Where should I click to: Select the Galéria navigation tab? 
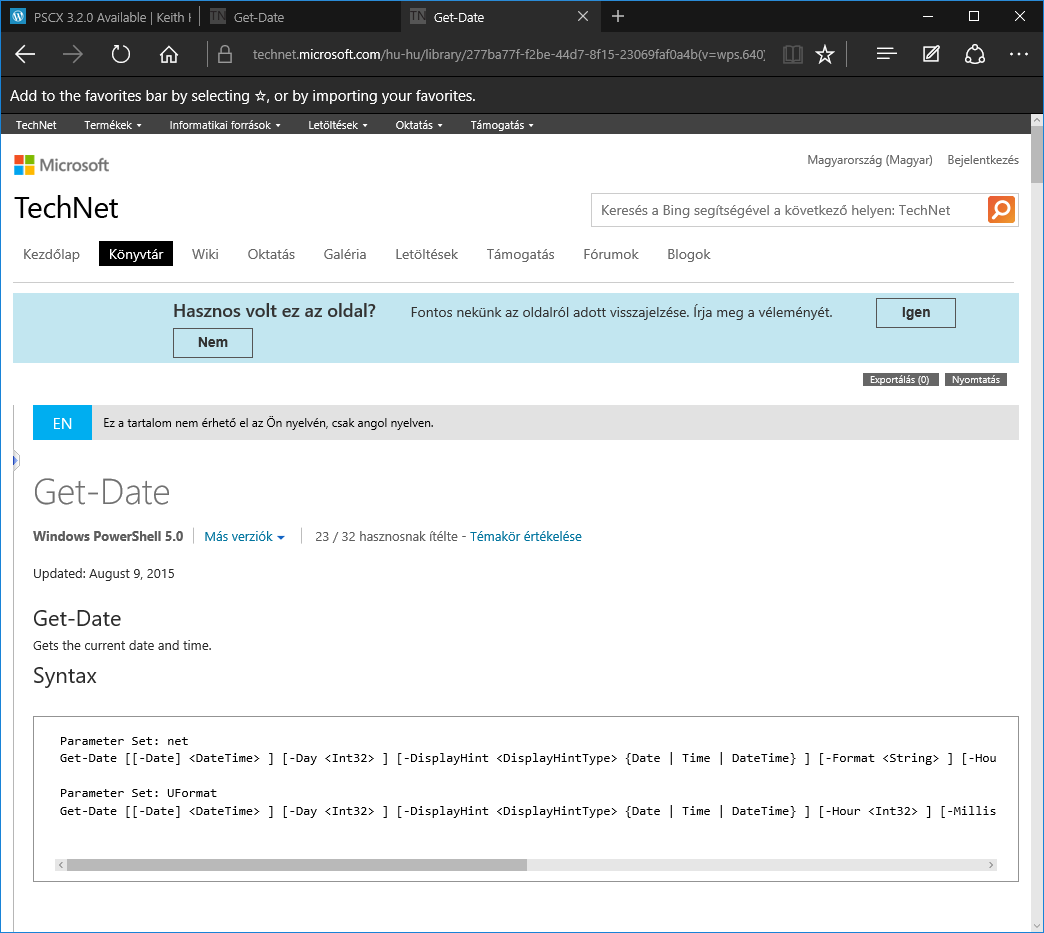click(x=345, y=254)
